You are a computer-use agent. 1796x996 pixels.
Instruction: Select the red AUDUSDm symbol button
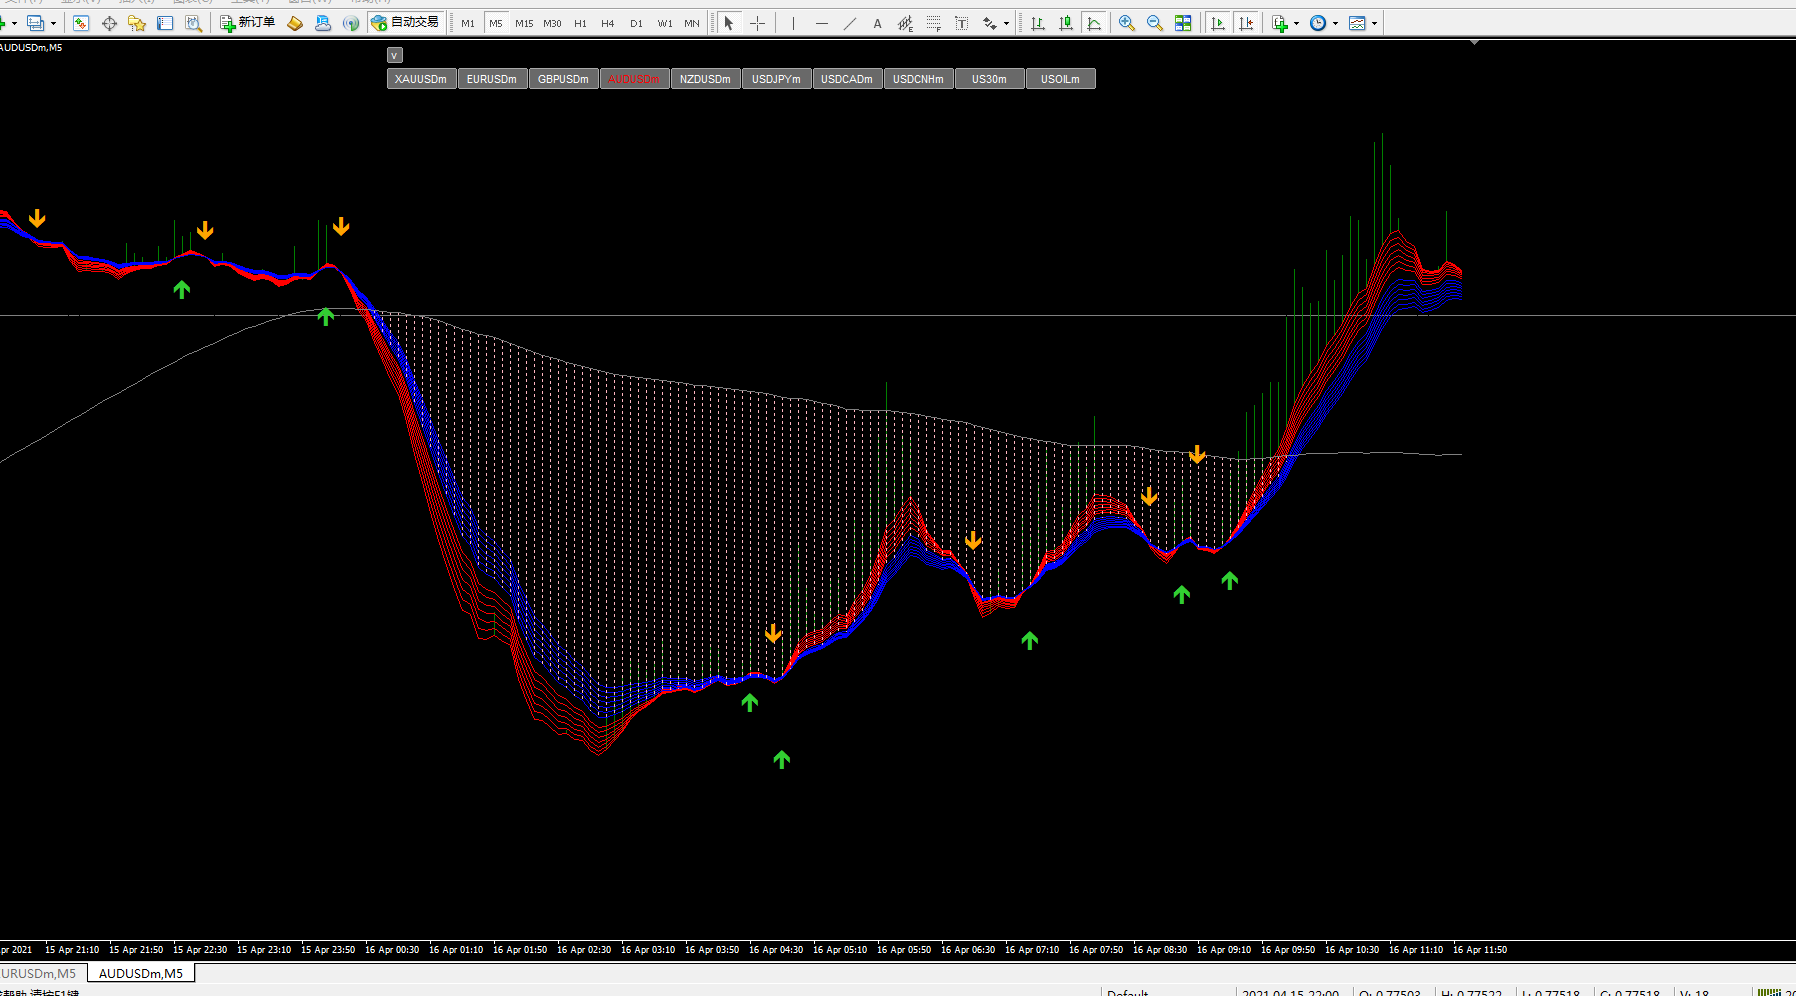click(x=634, y=79)
